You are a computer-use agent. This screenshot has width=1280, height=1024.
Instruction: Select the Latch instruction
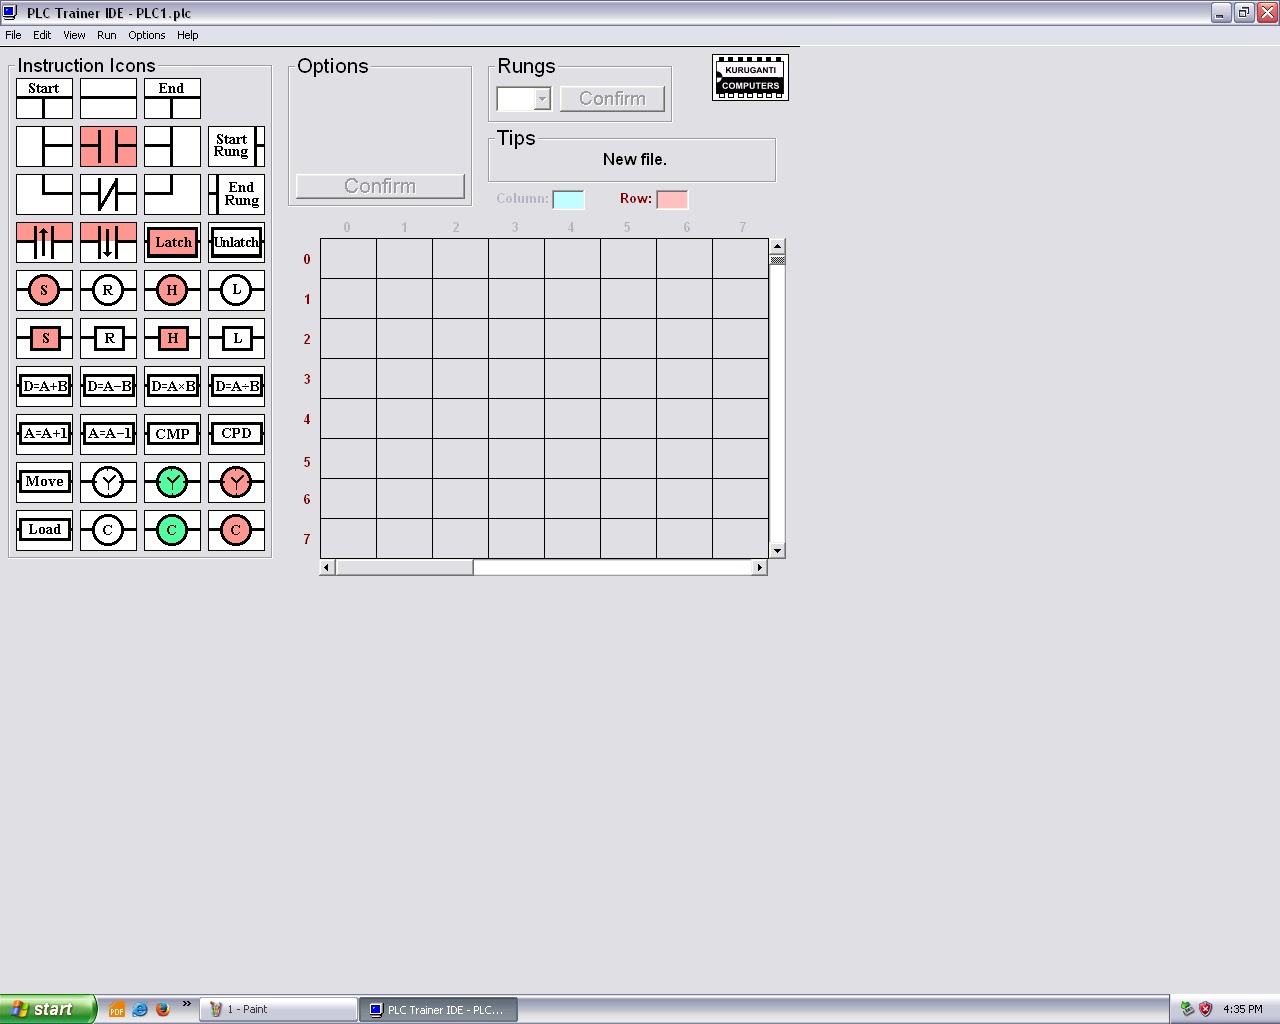pyautogui.click(x=171, y=242)
